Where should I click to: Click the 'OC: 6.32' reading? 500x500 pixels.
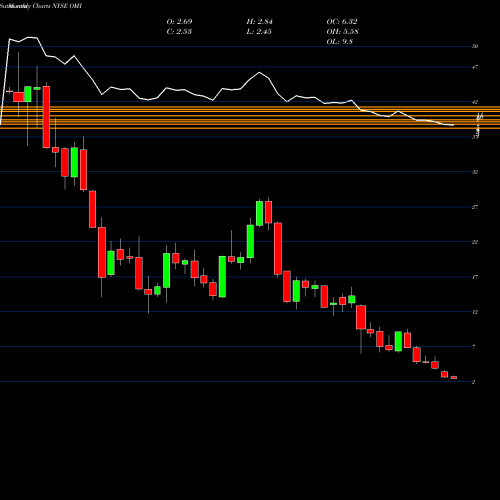pyautogui.click(x=342, y=22)
